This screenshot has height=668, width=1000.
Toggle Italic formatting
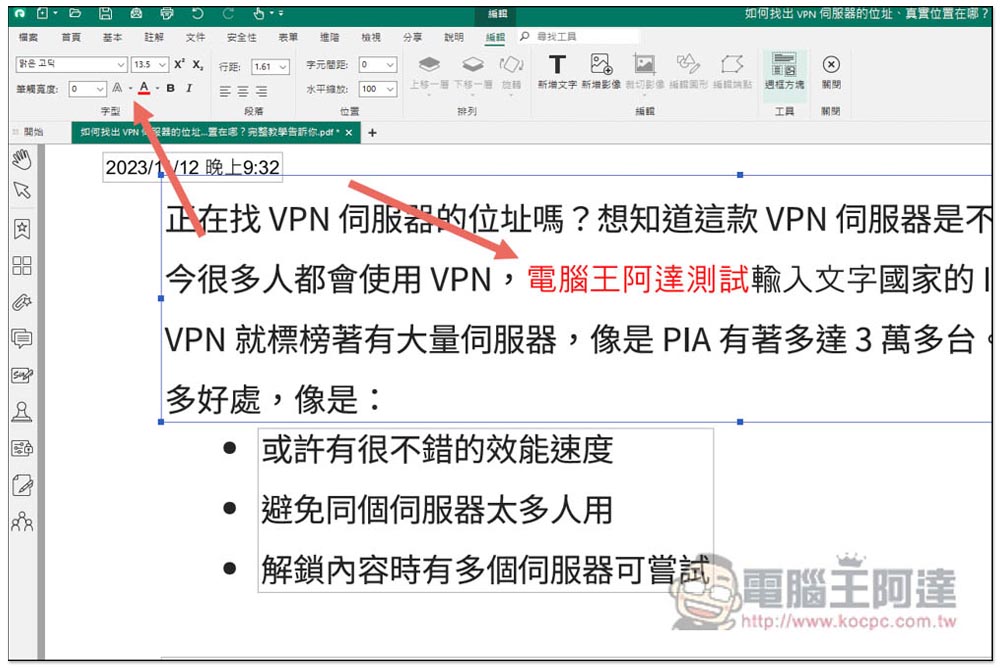tap(189, 88)
